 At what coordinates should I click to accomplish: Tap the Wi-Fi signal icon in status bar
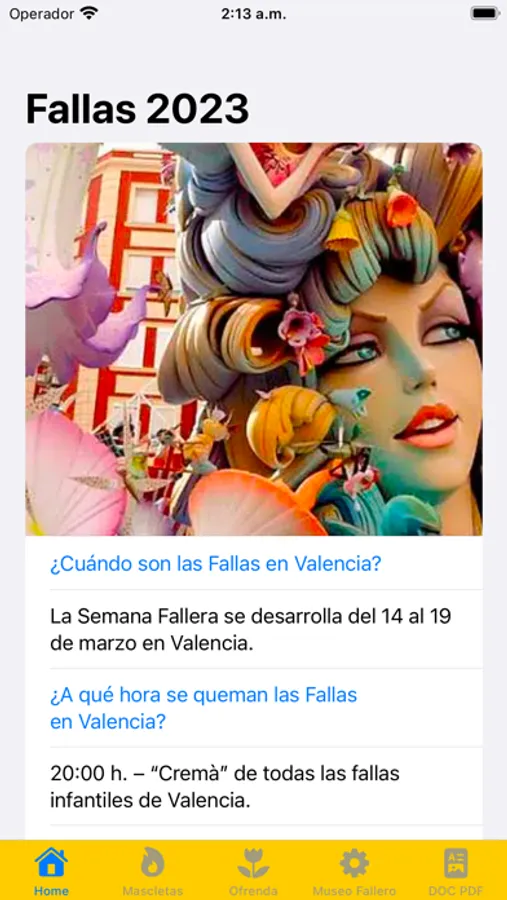89,13
